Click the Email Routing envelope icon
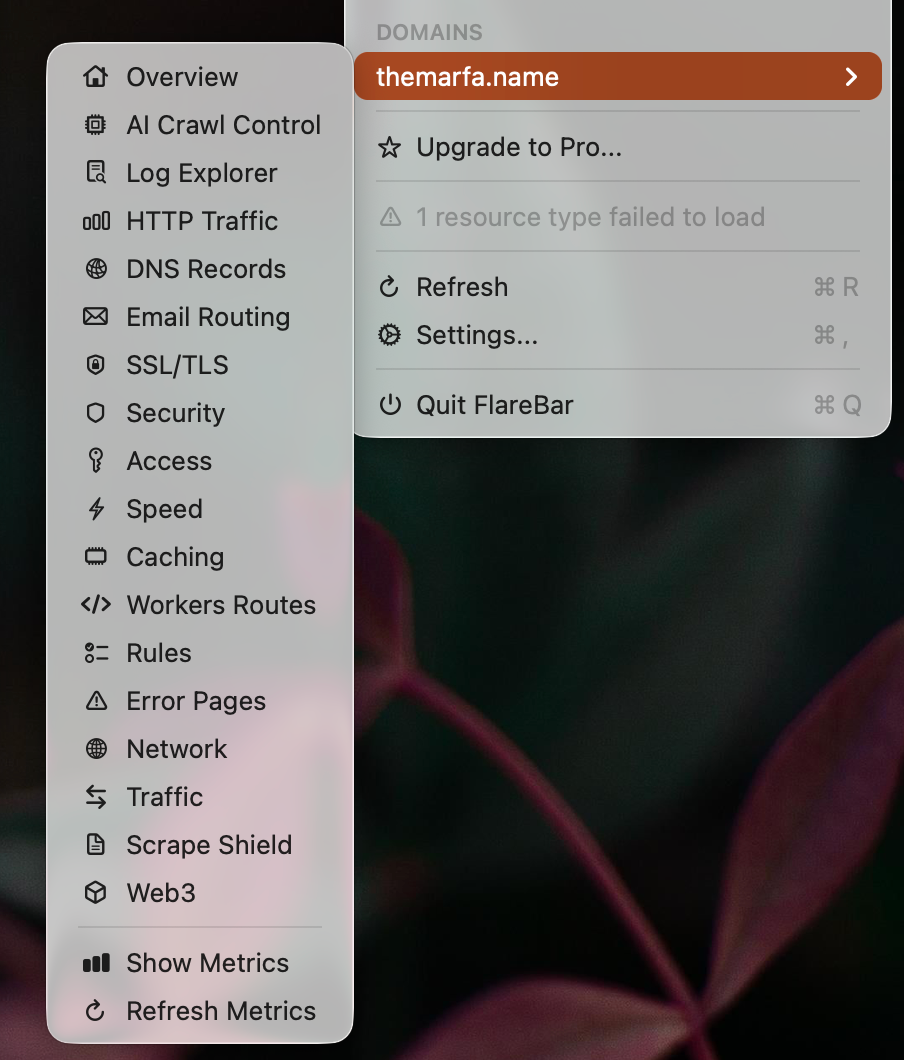Viewport: 904px width, 1060px height. (x=96, y=317)
